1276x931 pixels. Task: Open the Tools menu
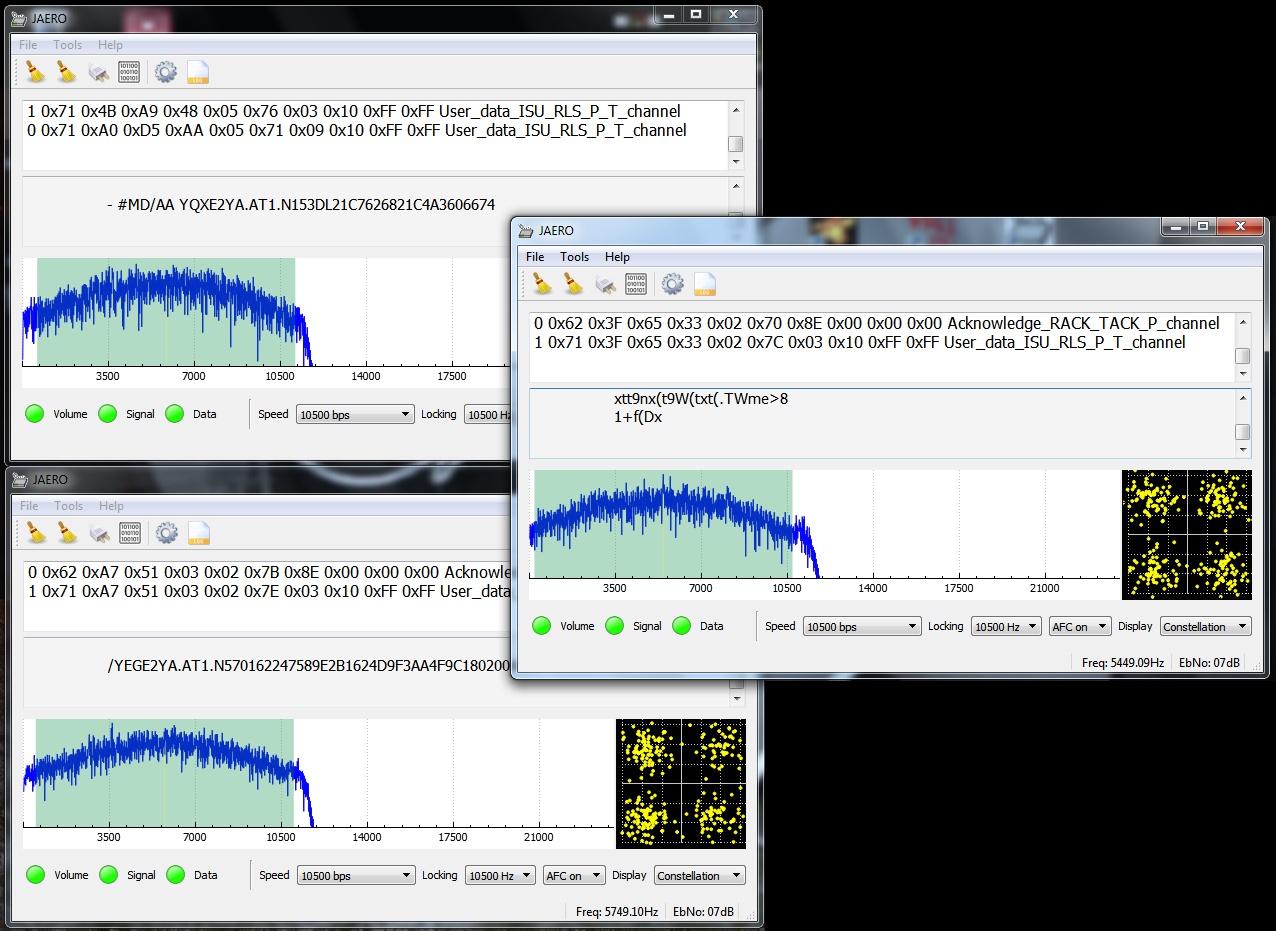pyautogui.click(x=574, y=257)
